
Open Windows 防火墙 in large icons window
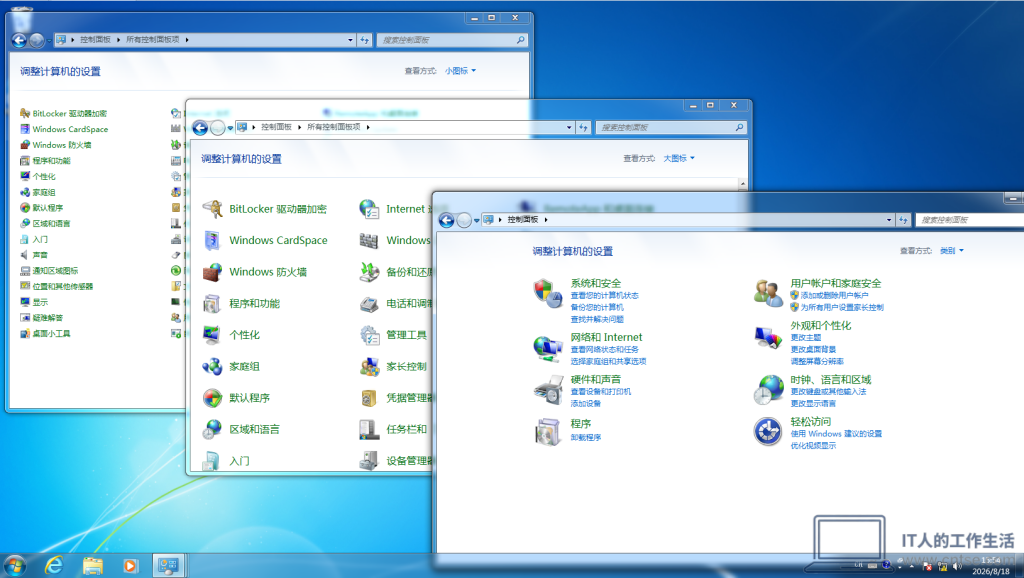(x=255, y=272)
